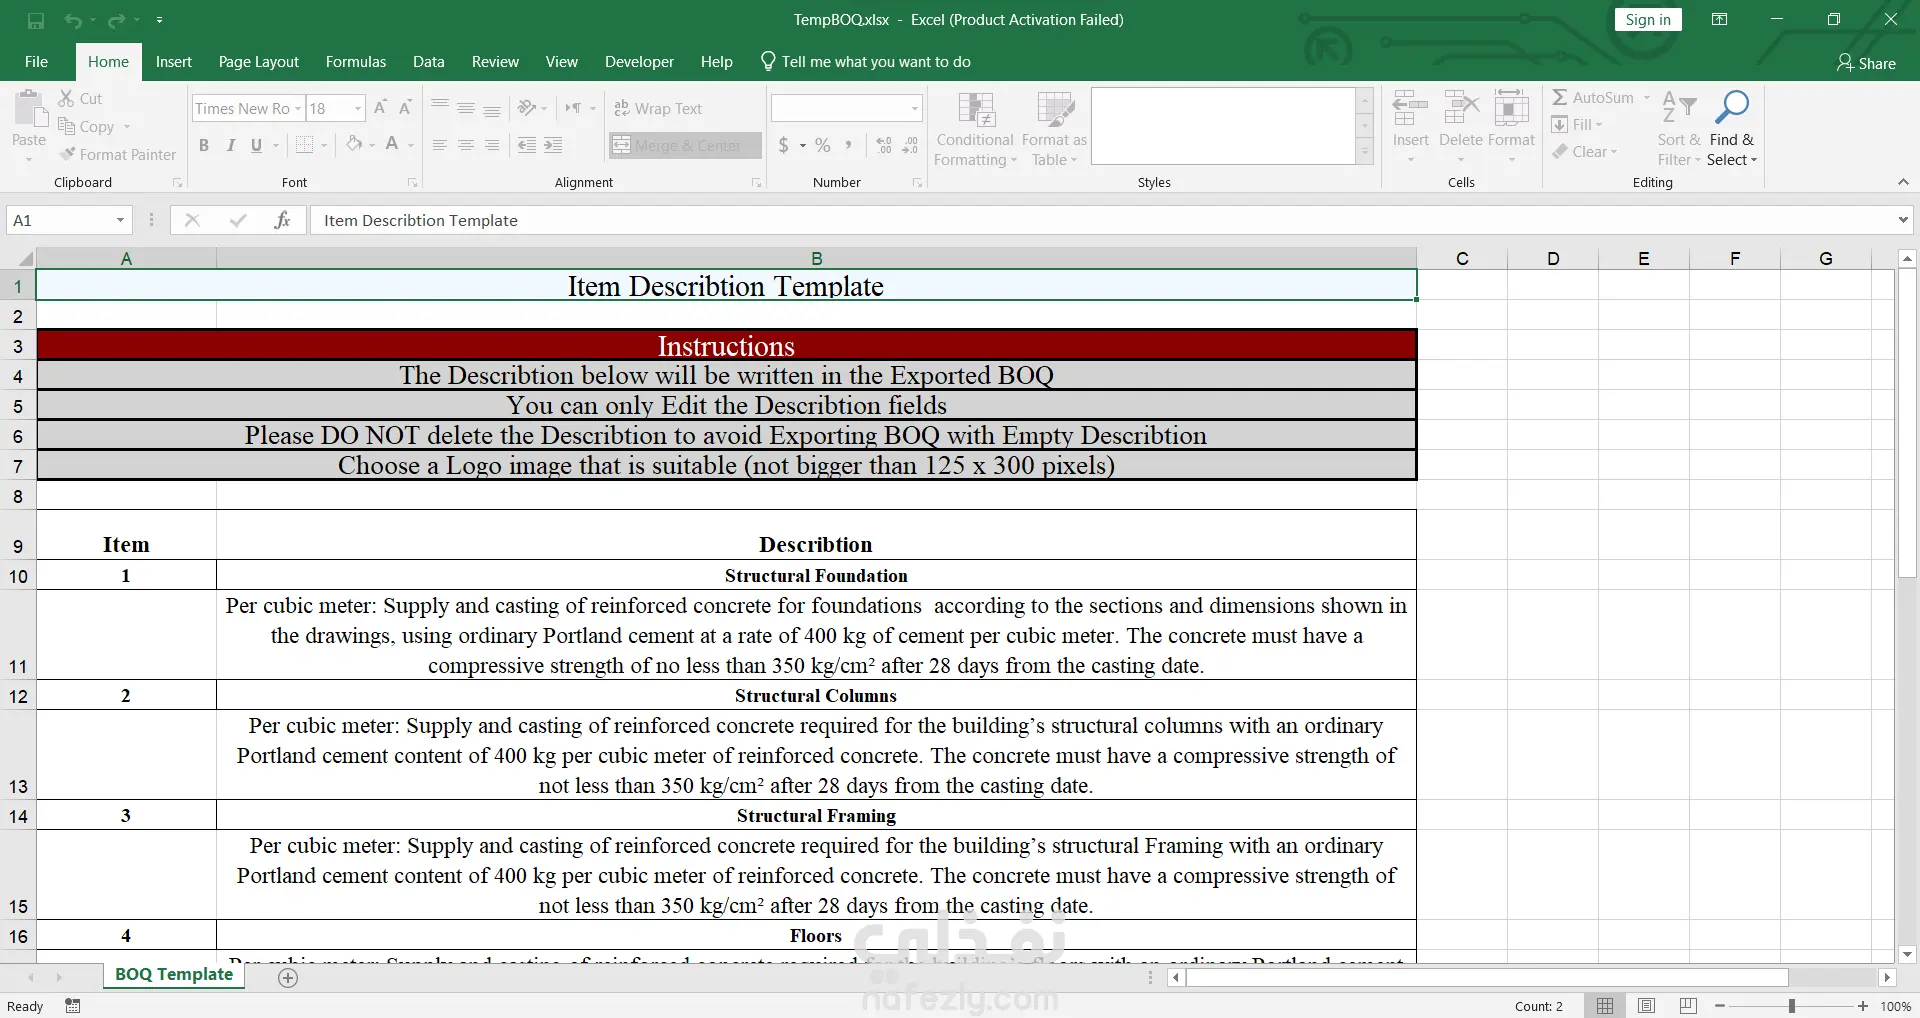1920x1018 pixels.
Task: Open the font name dropdown Times New Roman
Action: click(x=298, y=108)
